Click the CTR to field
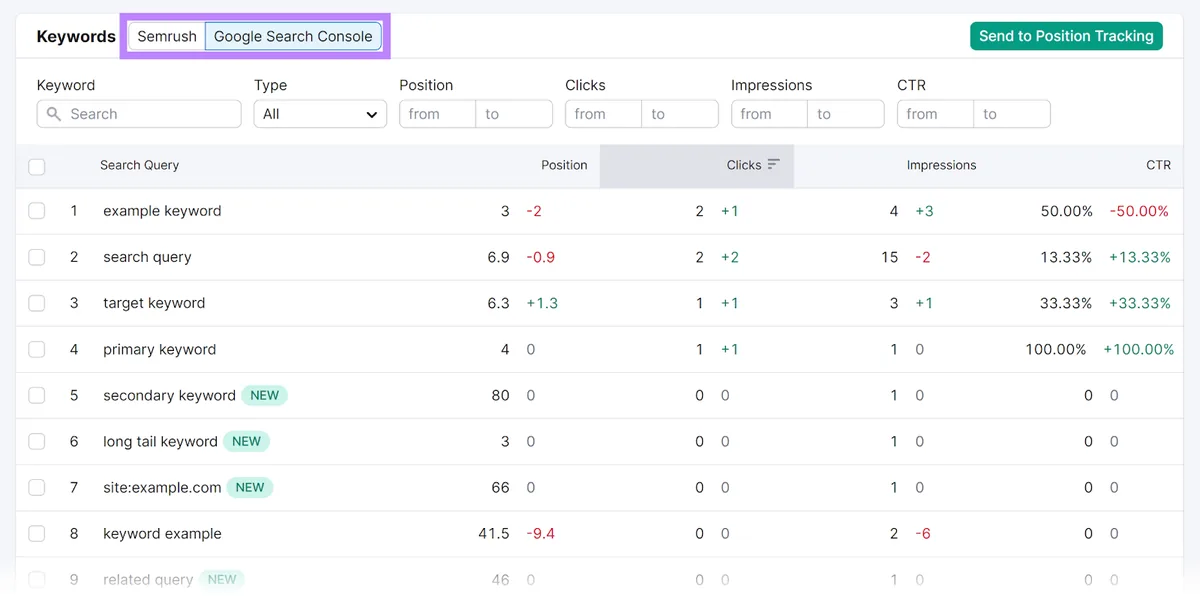Viewport: 1200px width, 603px height. (1012, 114)
